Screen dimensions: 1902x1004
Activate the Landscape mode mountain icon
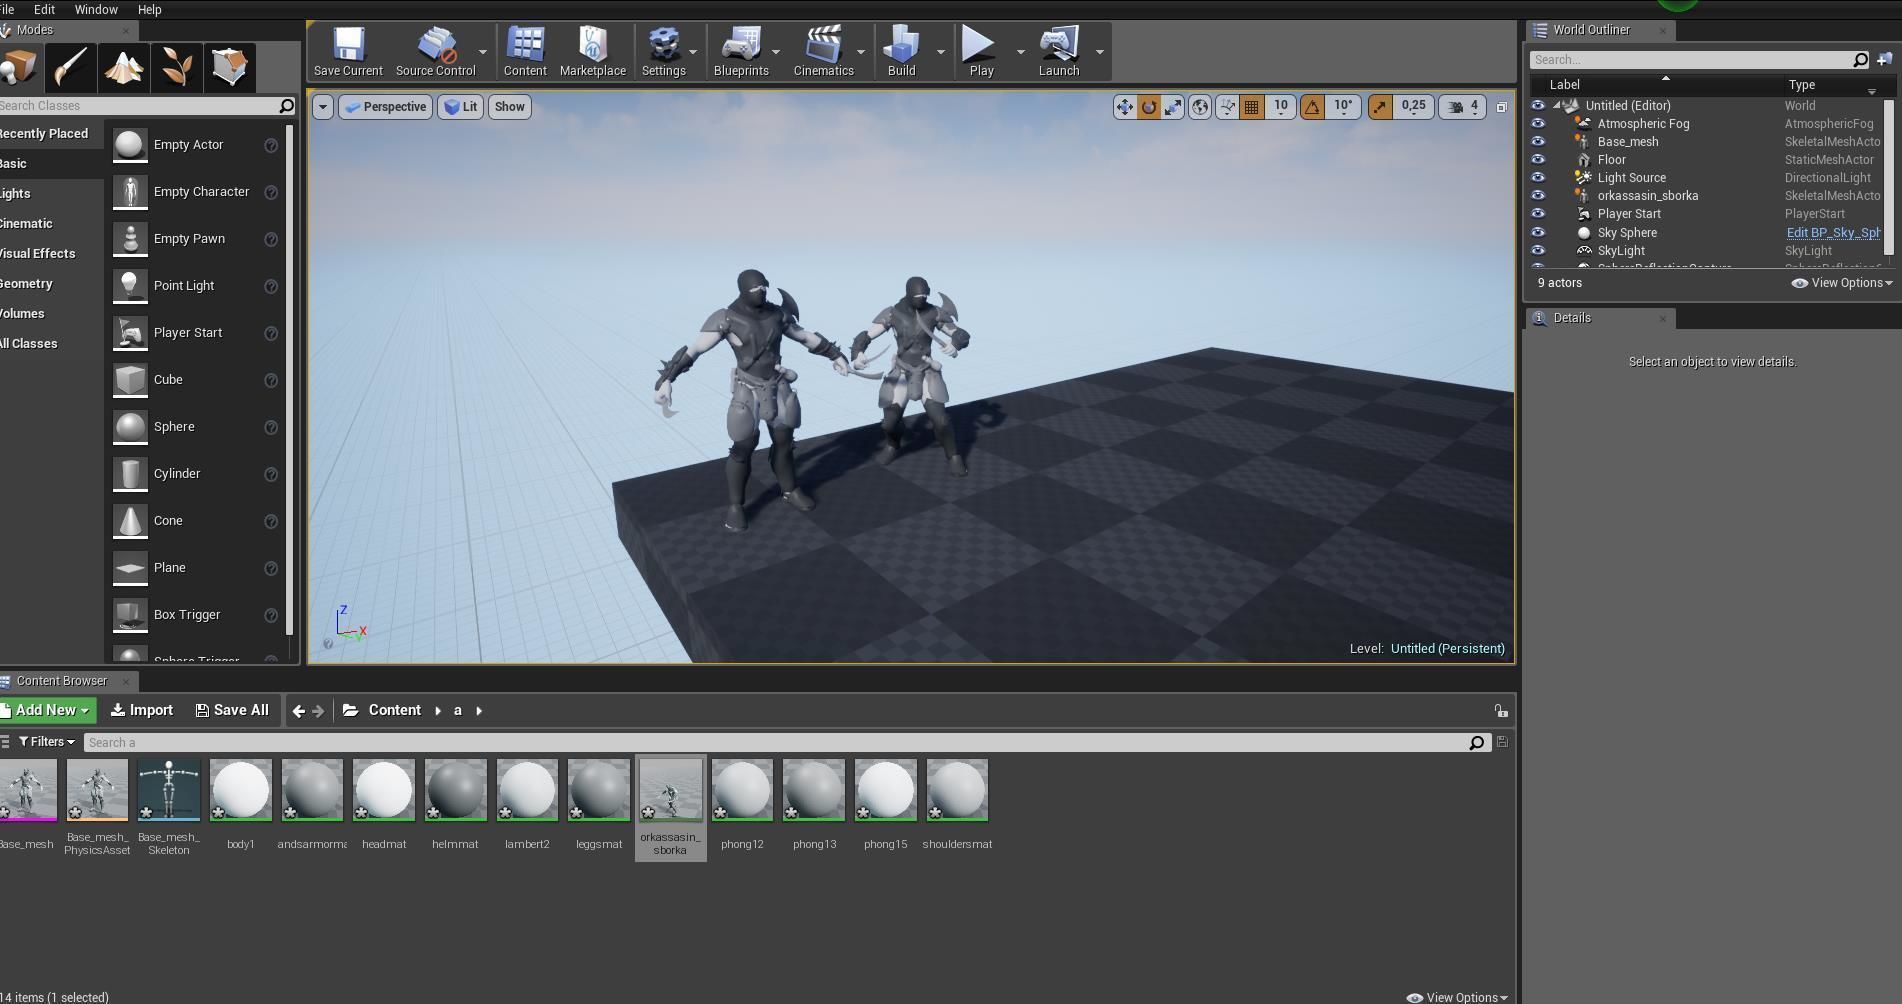pos(124,67)
